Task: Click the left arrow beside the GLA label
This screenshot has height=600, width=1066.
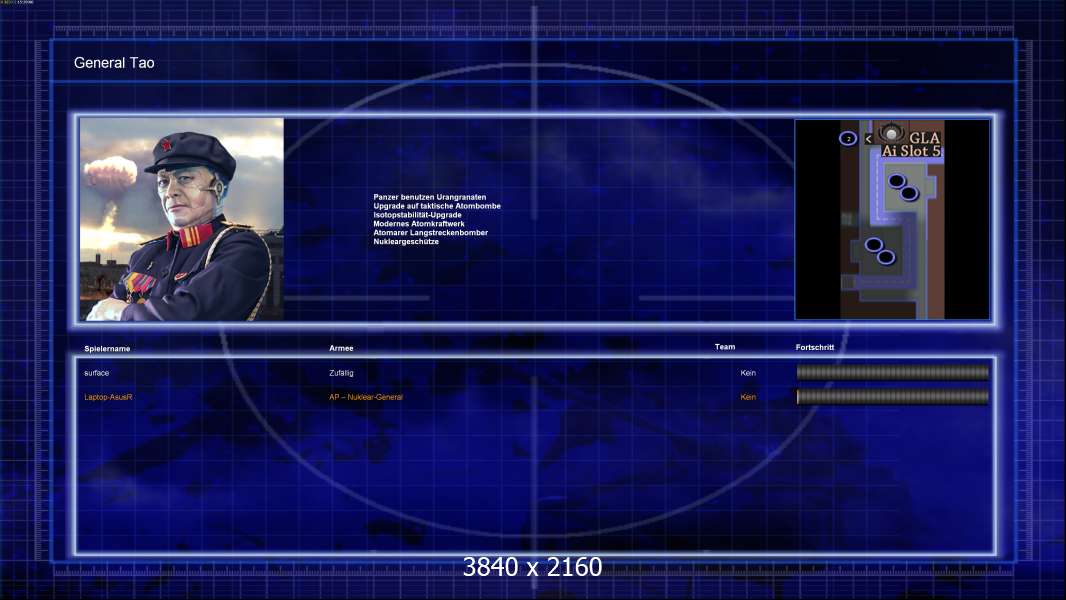Action: click(868, 139)
